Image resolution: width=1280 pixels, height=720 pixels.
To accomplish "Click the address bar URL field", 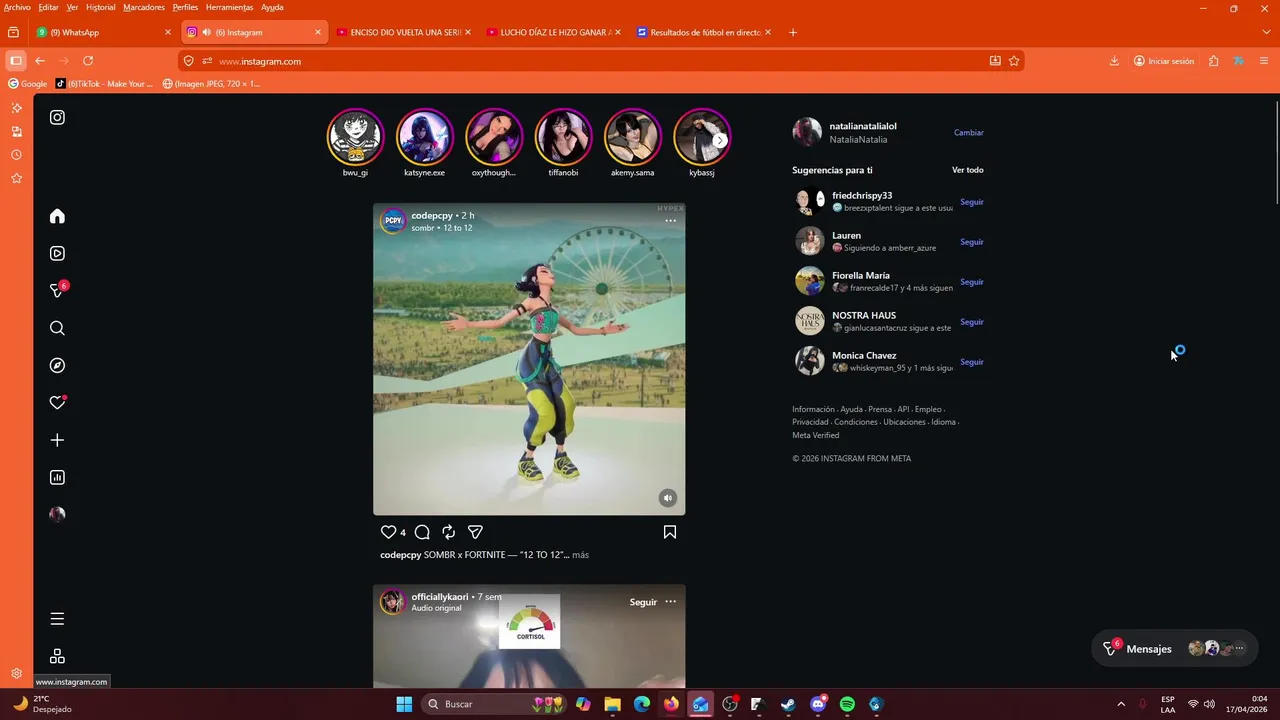I will [600, 61].
